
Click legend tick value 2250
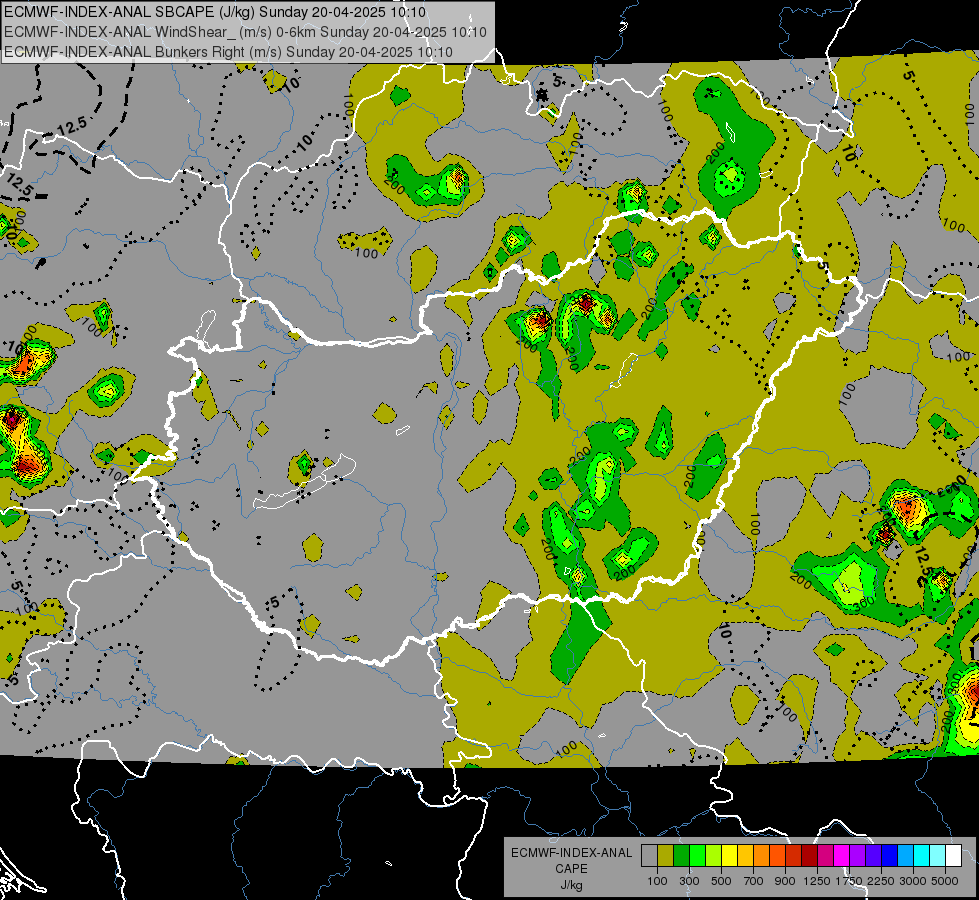click(881, 881)
